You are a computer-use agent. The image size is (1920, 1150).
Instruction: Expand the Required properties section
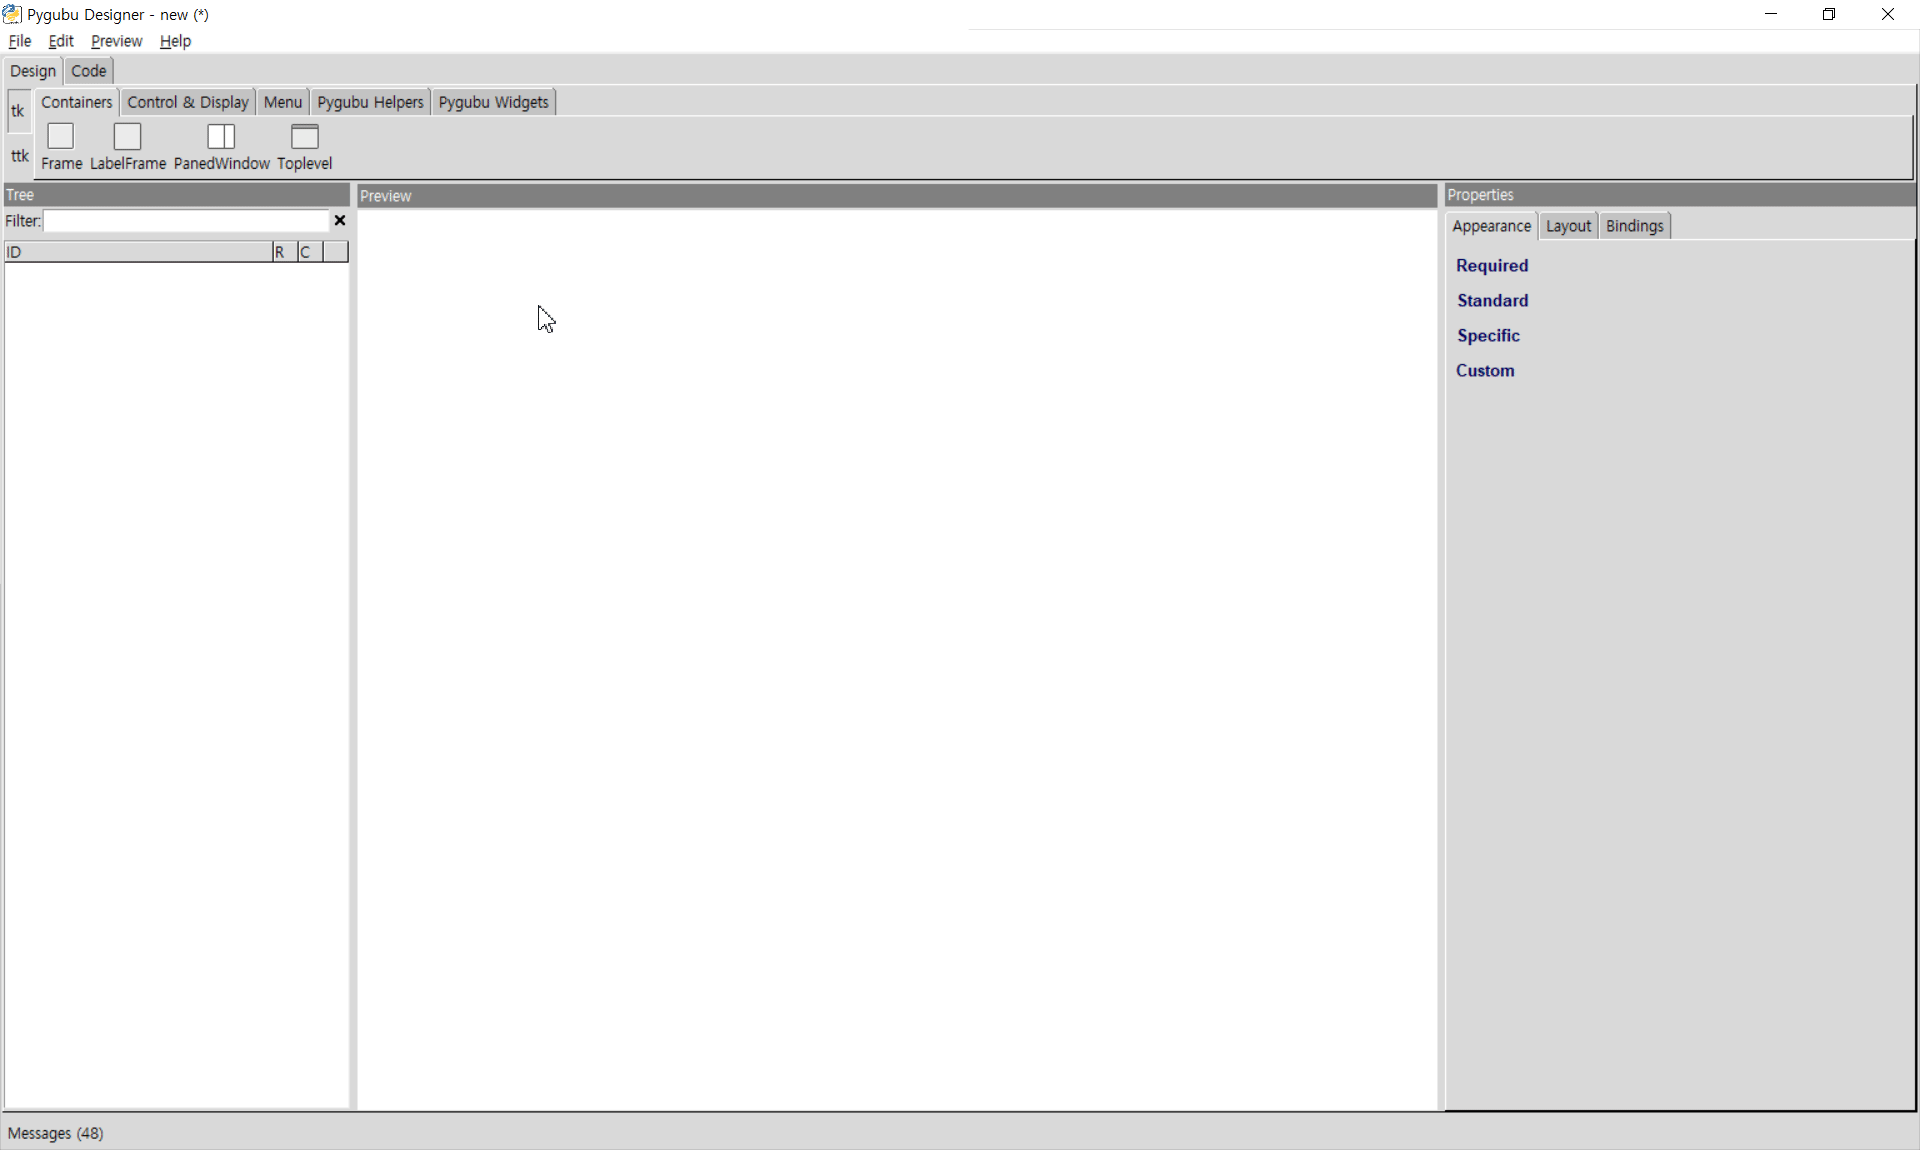[x=1492, y=266]
